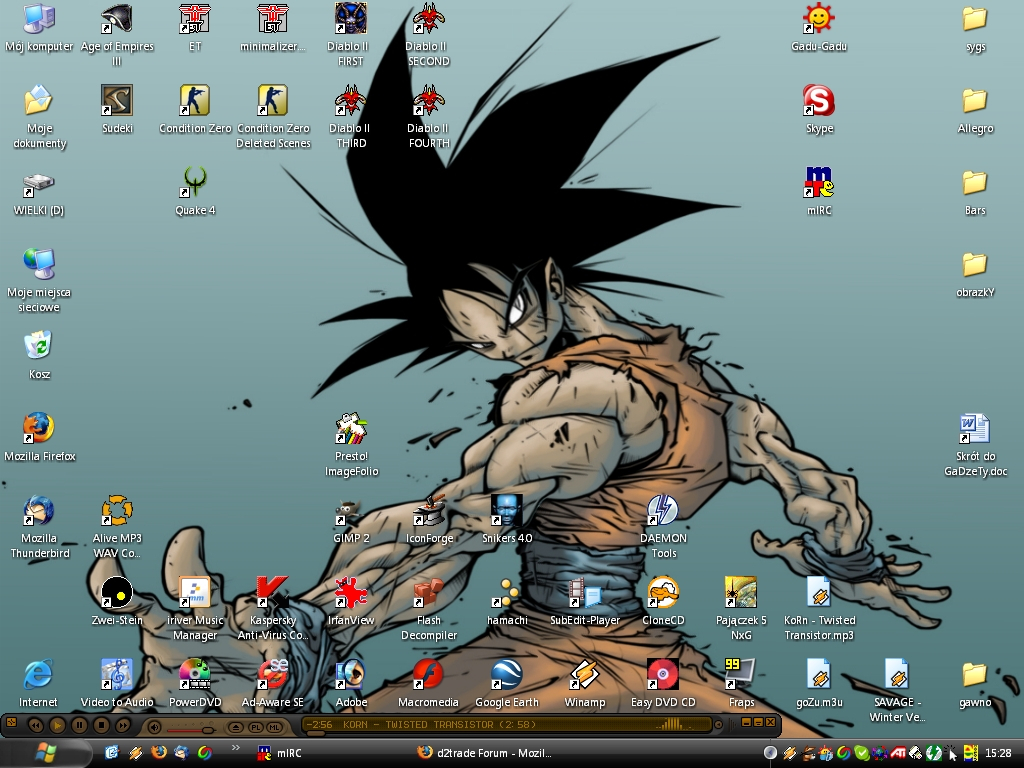Viewport: 1024px width, 768px height.
Task: Click the IrfanView desktop shortcut
Action: coord(350,593)
